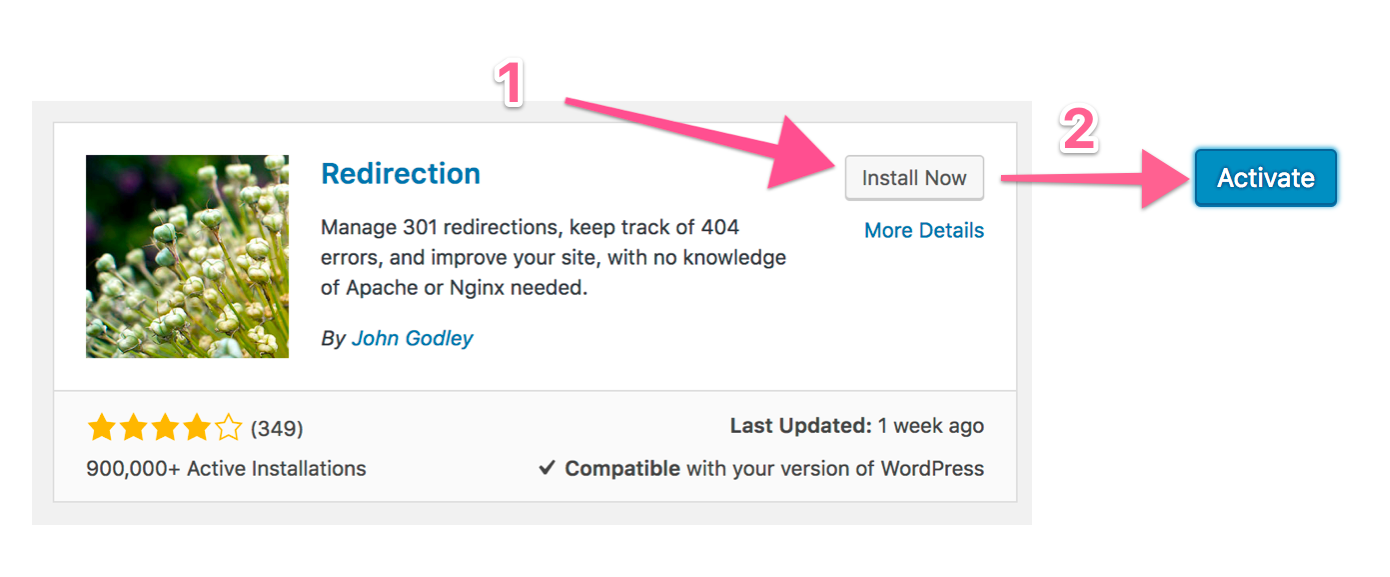Click the pink step number 2
The width and height of the screenshot is (1390, 577).
pos(1078,131)
